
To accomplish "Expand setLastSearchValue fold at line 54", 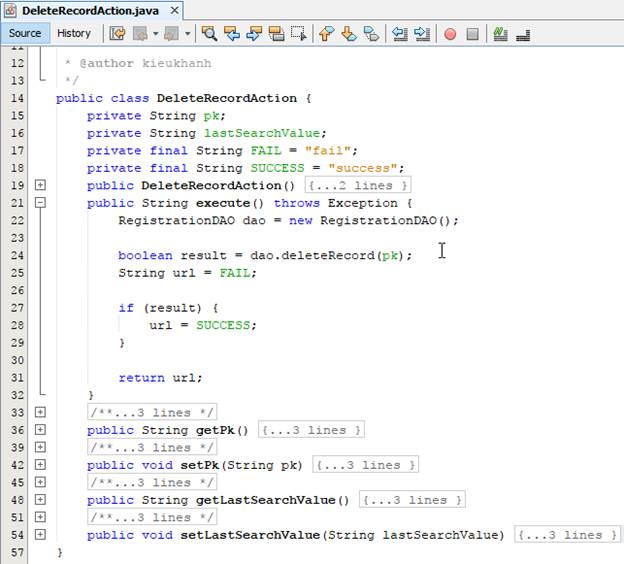I will [40, 534].
